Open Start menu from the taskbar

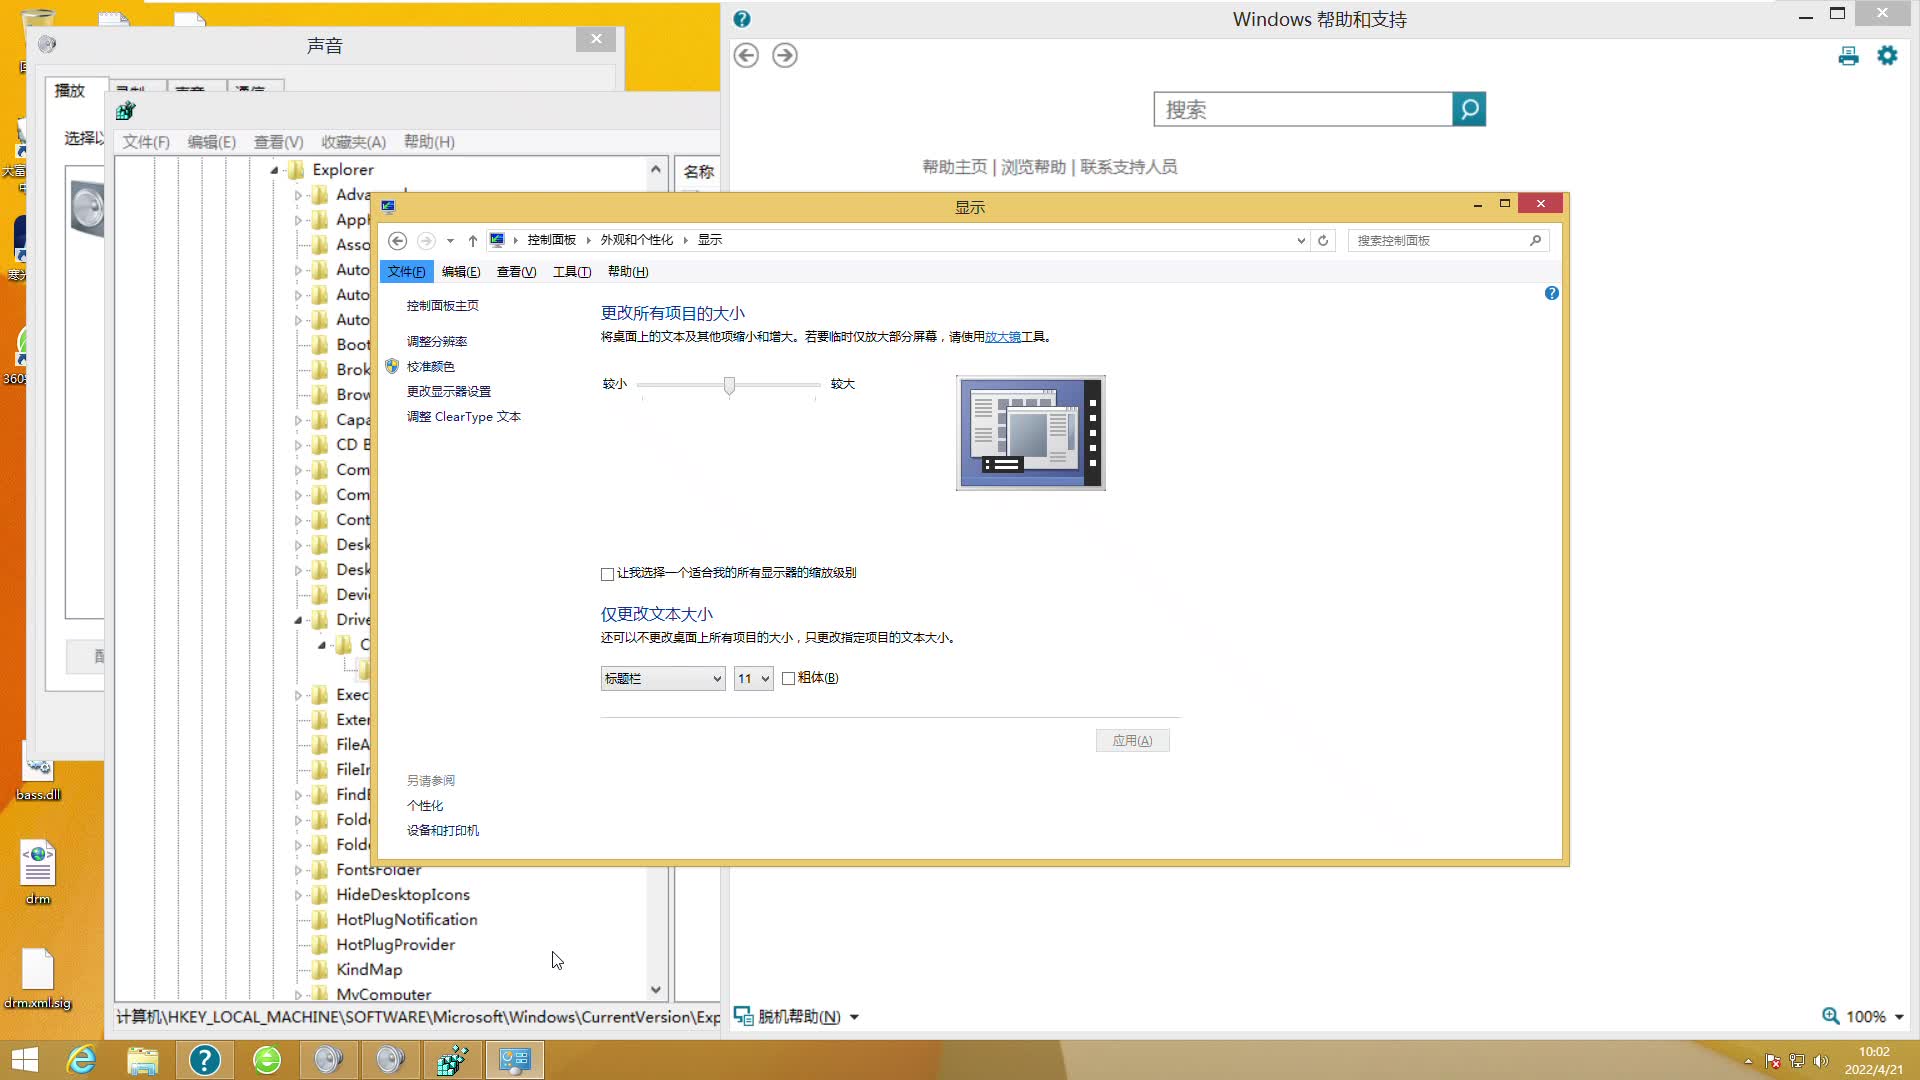24,1060
